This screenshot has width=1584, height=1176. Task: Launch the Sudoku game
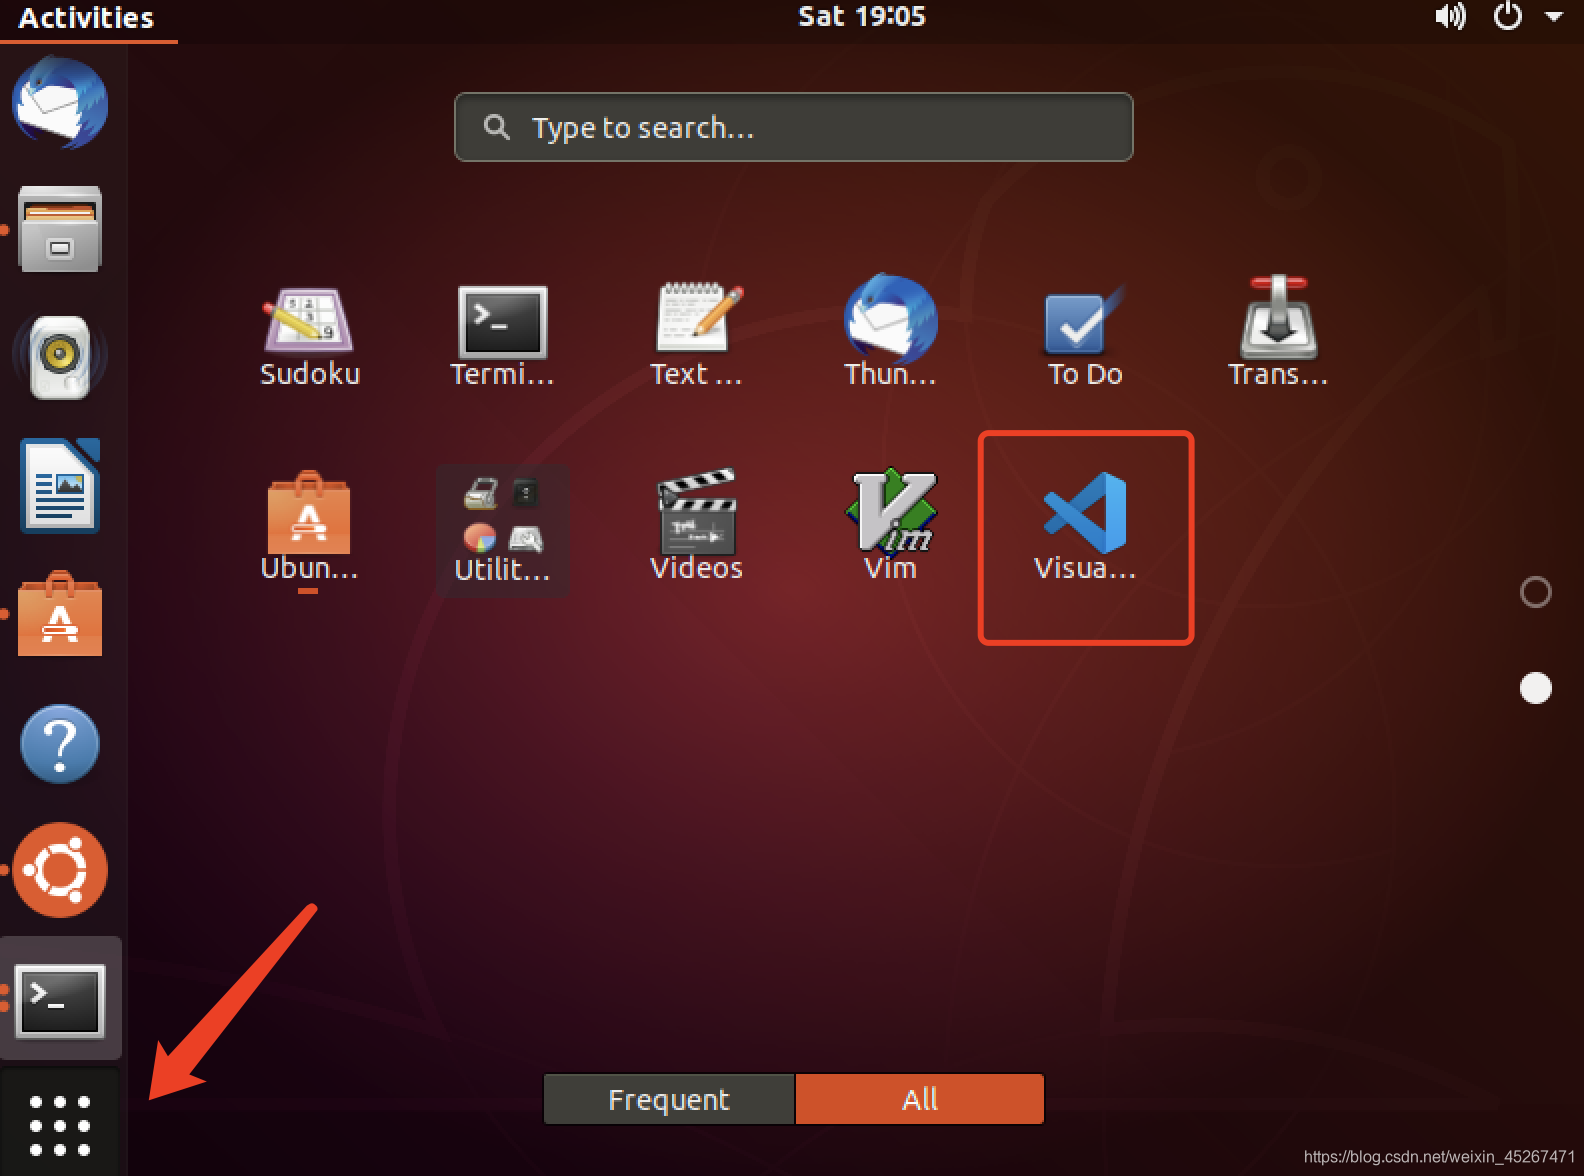pyautogui.click(x=309, y=337)
